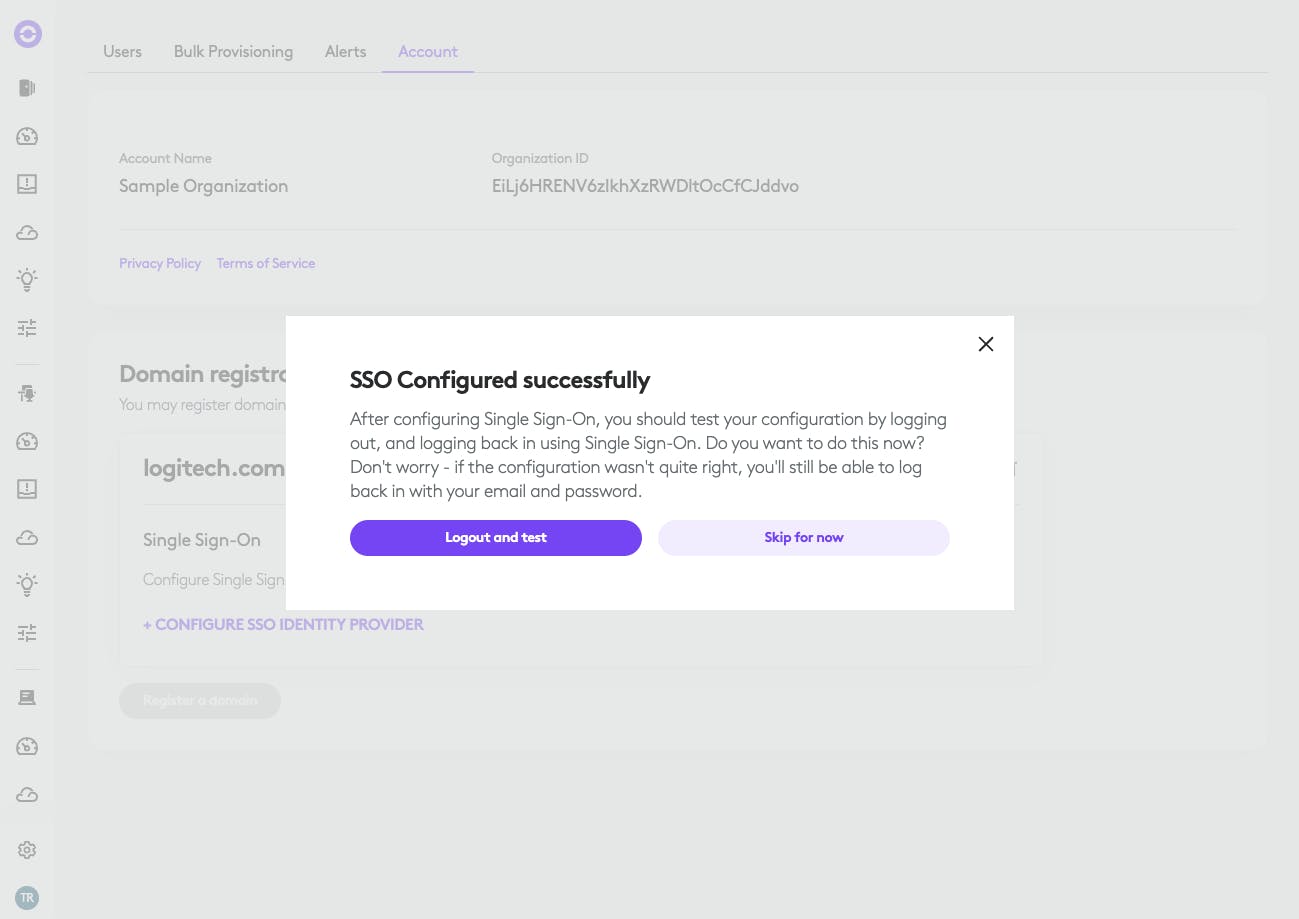Open the laptop icon in the sidebar

pos(27,698)
